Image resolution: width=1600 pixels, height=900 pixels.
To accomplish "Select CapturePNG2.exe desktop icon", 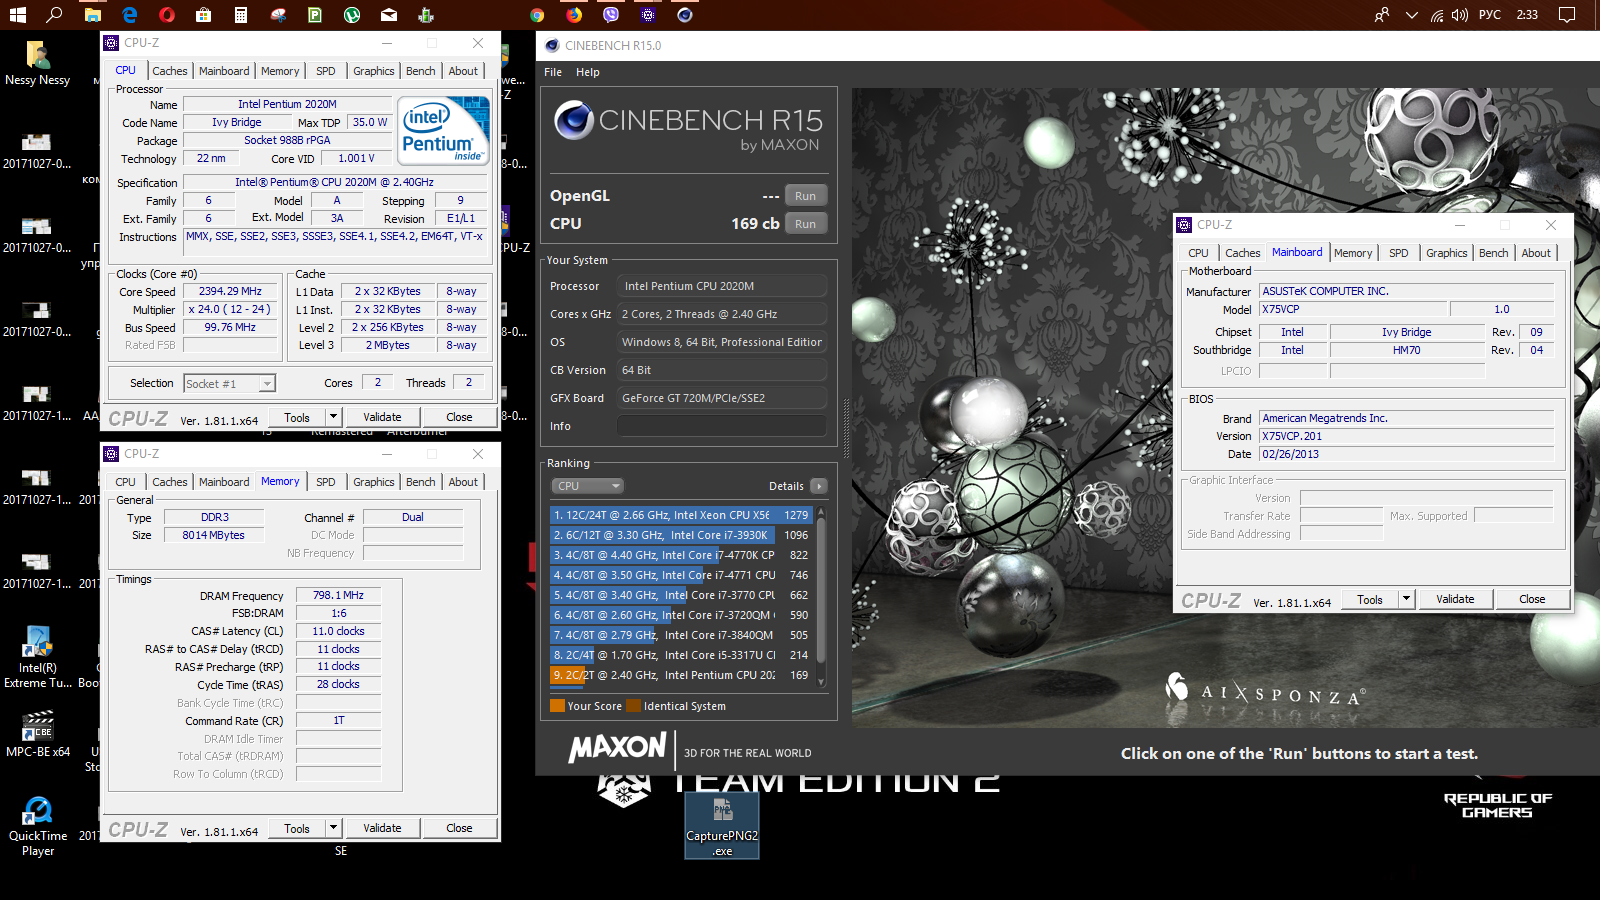I will tap(722, 826).
